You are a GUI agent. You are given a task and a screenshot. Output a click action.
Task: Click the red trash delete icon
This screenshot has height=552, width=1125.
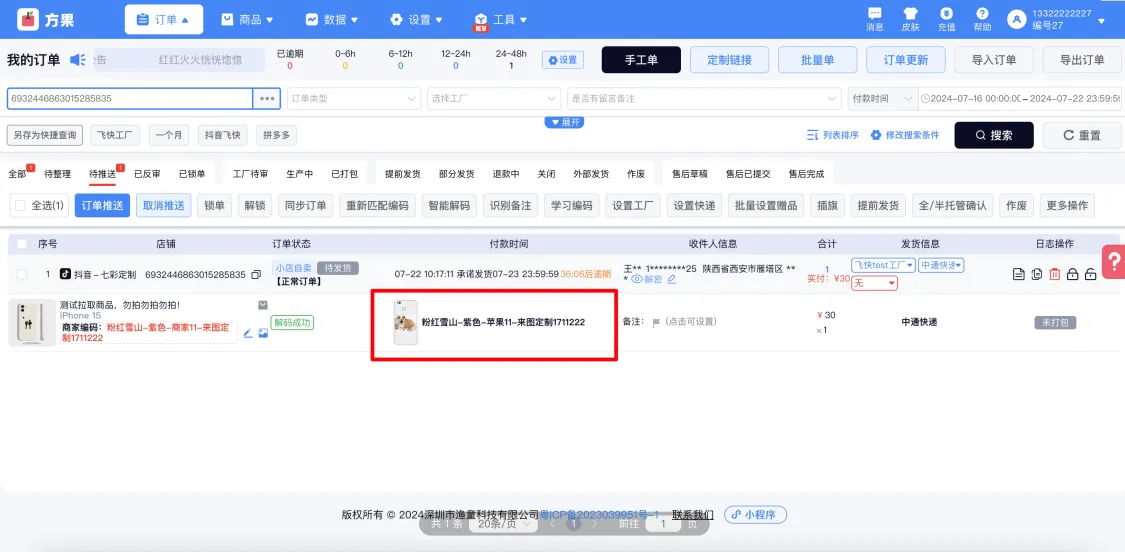1054,273
